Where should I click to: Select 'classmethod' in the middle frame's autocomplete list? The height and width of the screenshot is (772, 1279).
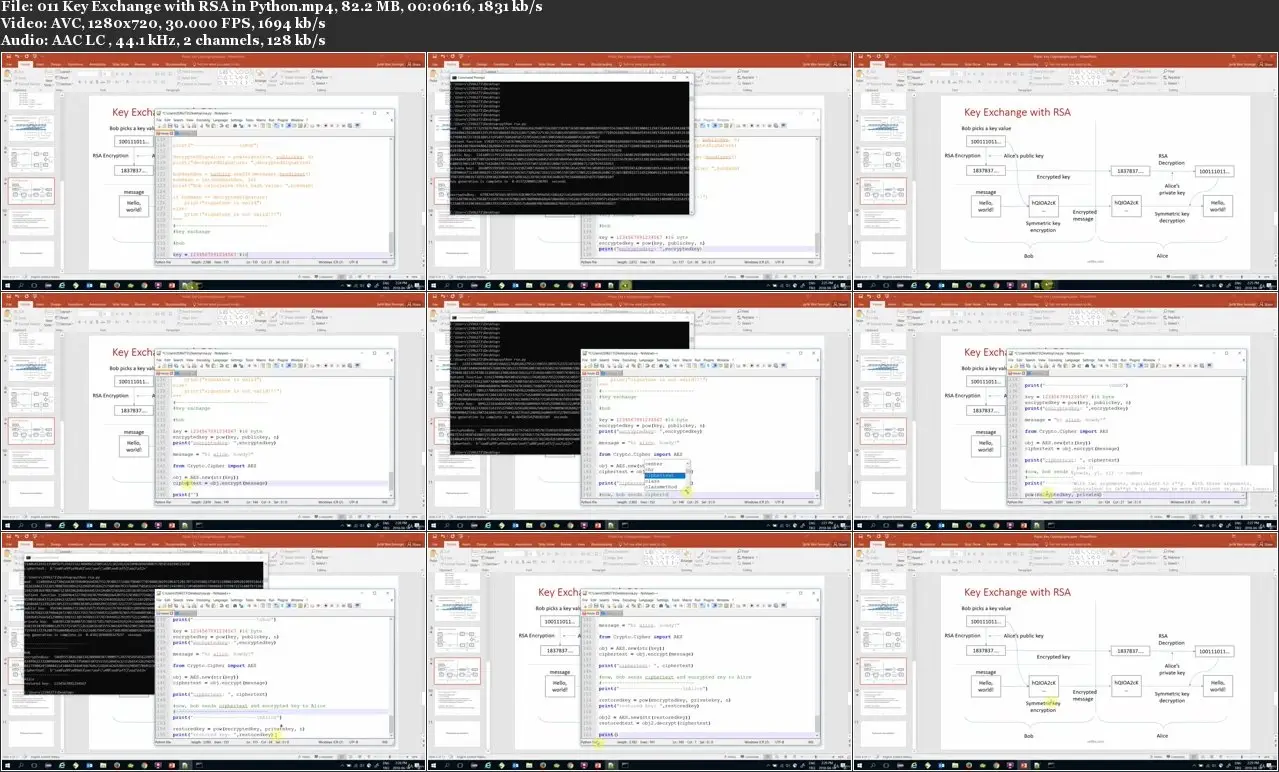(x=661, y=487)
